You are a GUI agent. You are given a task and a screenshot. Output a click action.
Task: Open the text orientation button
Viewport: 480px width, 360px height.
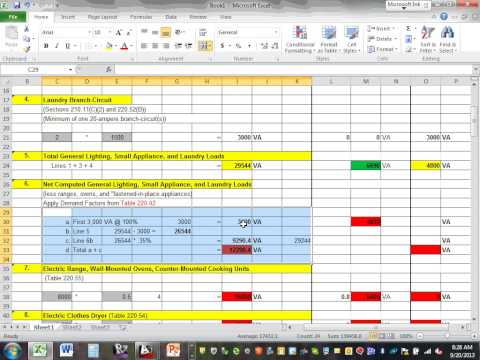pyautogui.click(x=179, y=32)
